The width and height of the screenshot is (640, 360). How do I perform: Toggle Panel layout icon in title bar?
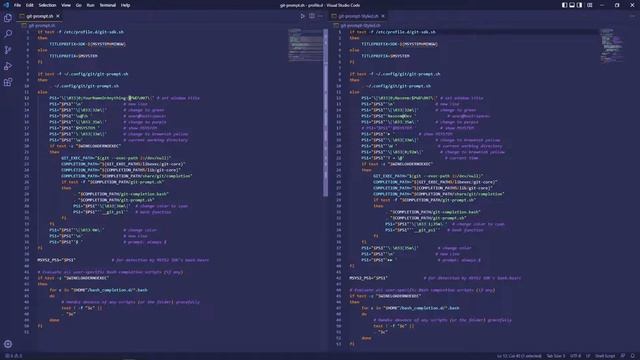click(x=572, y=5)
